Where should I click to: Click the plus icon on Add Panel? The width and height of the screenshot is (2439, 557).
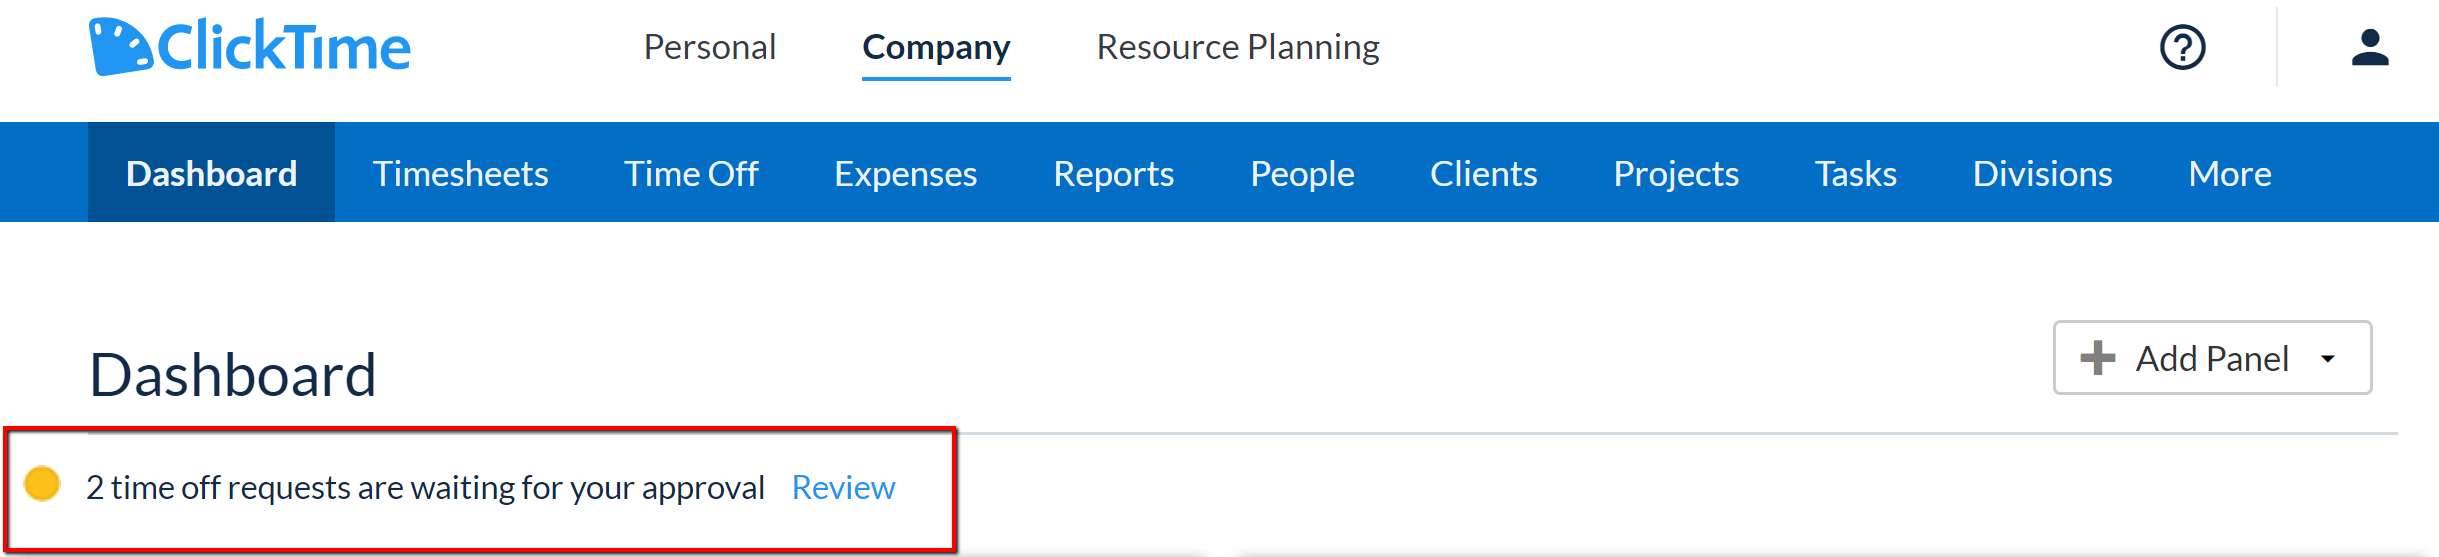(x=2097, y=358)
